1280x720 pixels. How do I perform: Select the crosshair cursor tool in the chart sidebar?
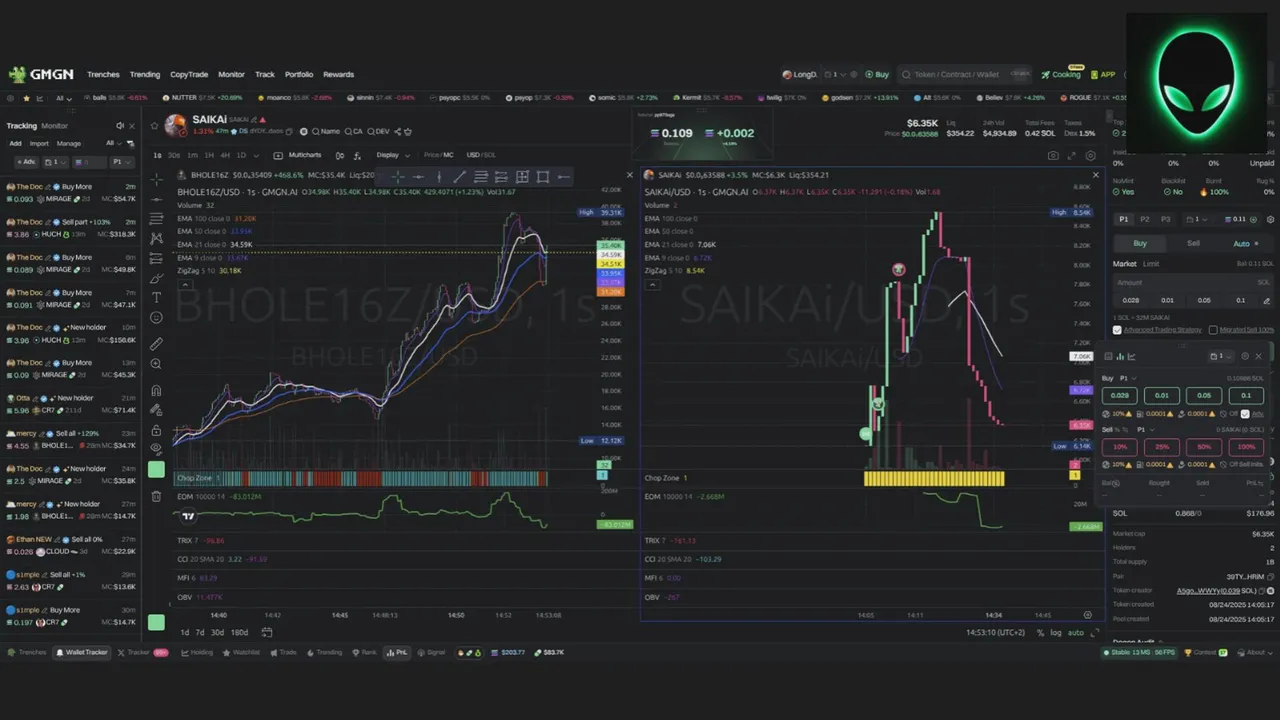click(x=156, y=178)
